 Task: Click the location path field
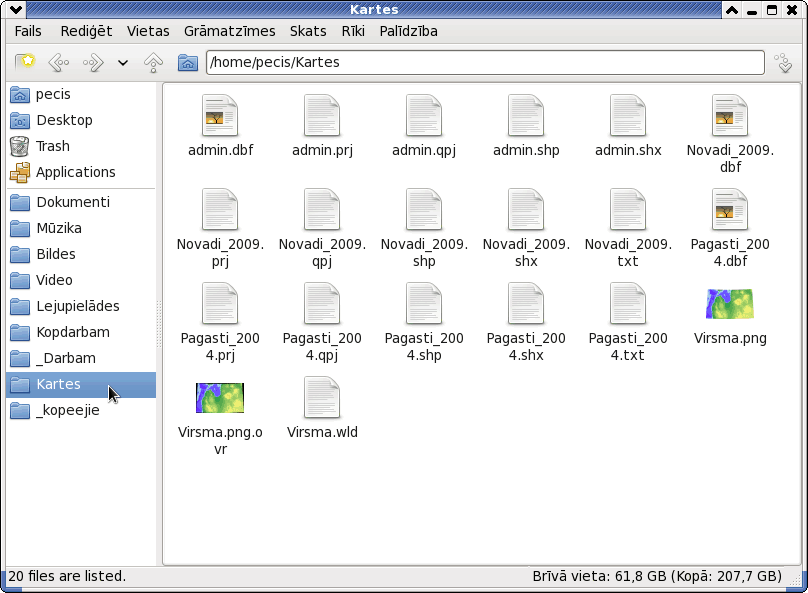point(485,62)
